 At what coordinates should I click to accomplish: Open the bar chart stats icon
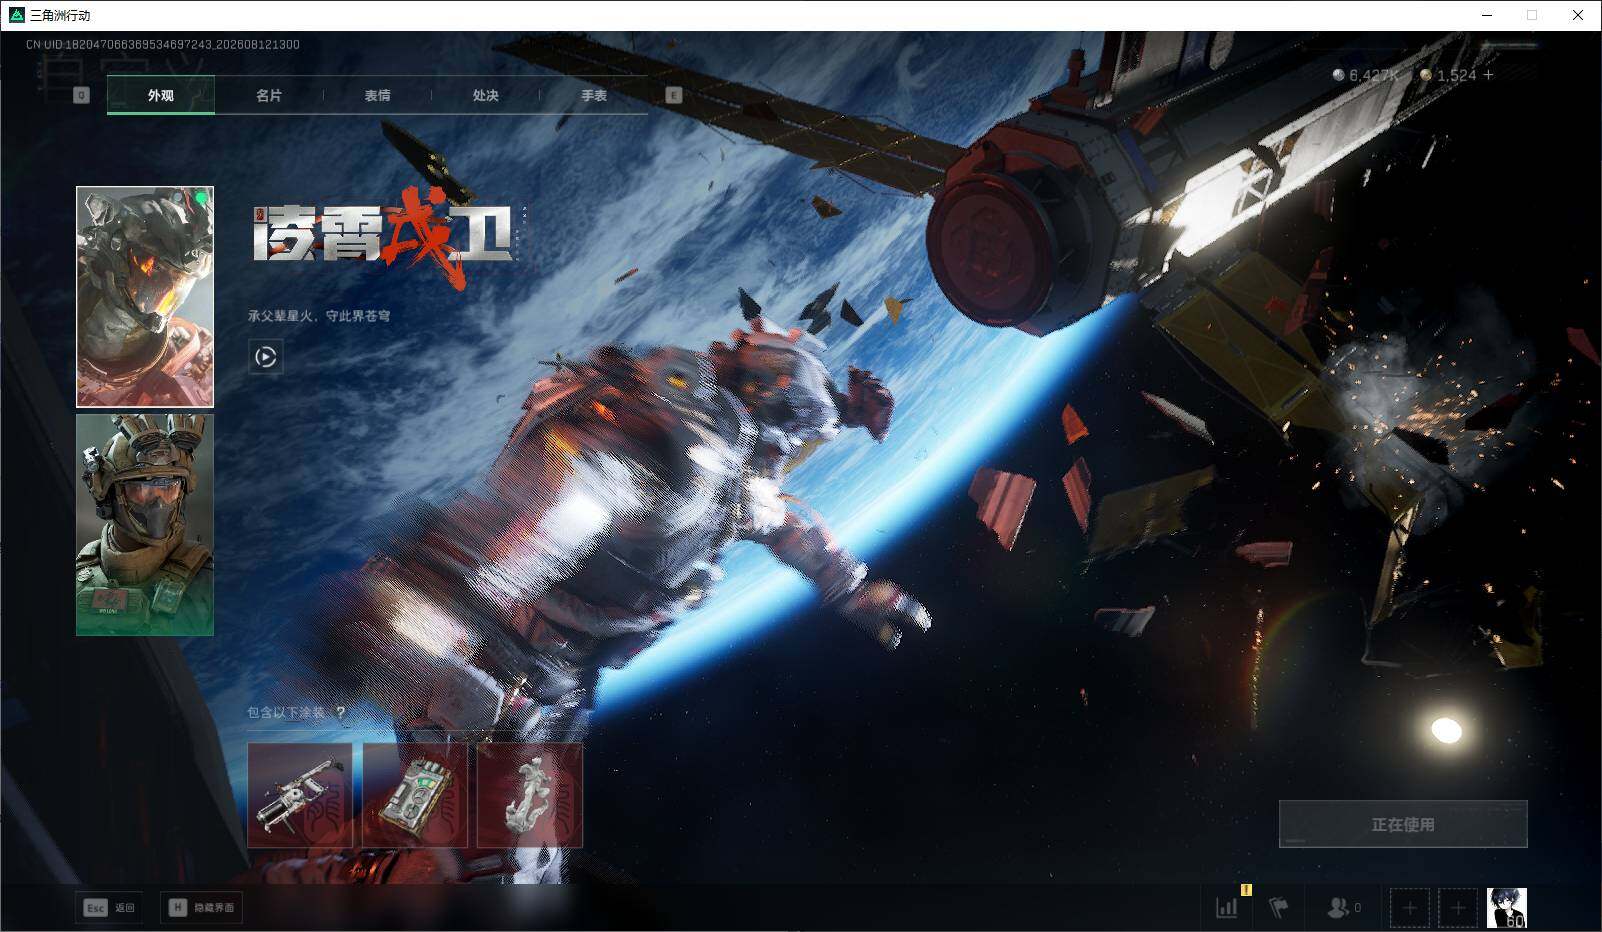[1227, 908]
